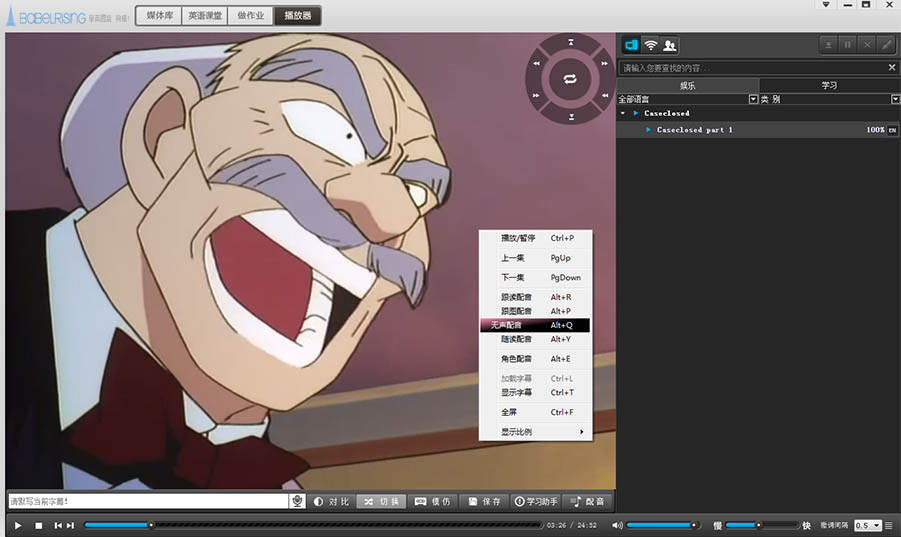This screenshot has width=901, height=537.
Task: Click the microphone icon beside subtitle input
Action: tap(297, 501)
